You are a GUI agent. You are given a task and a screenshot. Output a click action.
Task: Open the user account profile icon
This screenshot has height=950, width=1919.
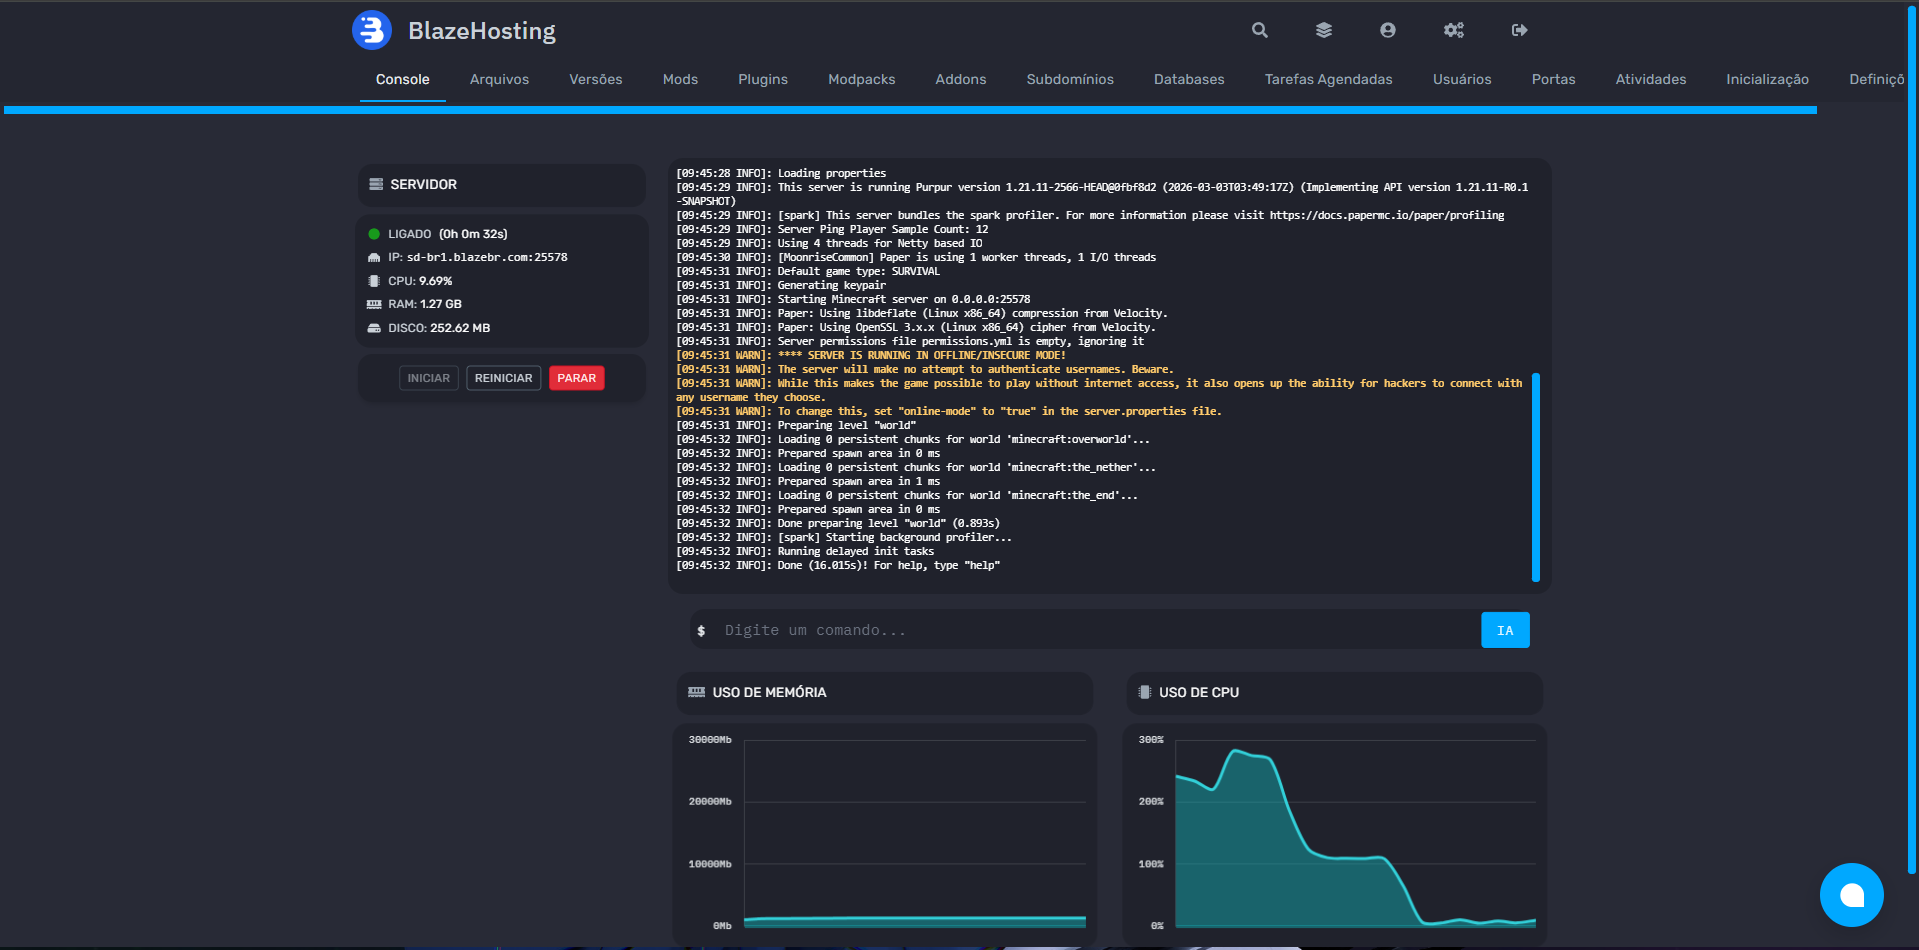1387,30
